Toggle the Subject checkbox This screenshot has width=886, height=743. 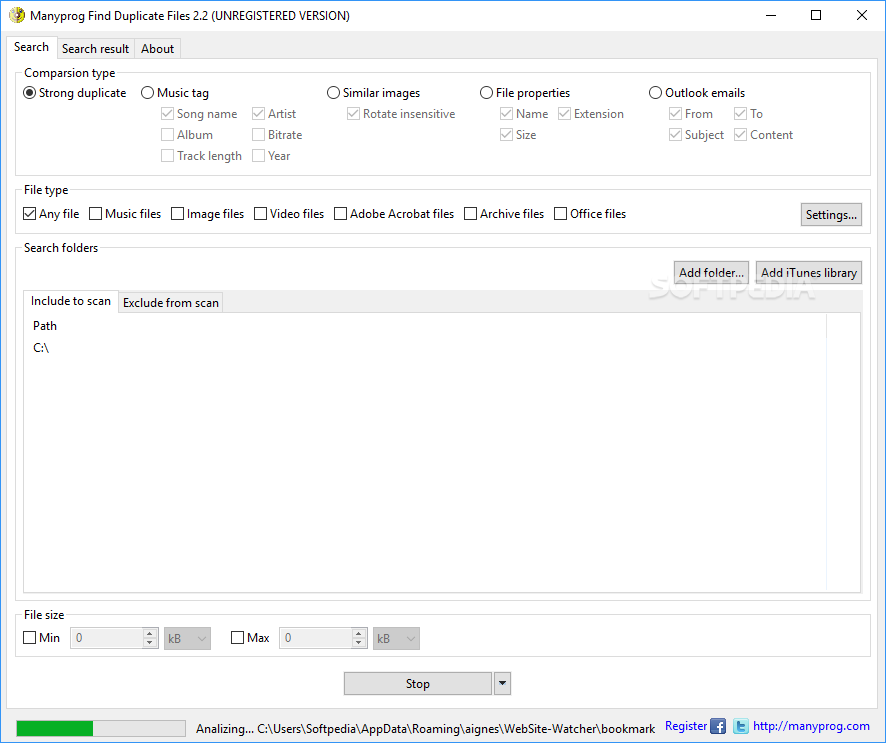point(697,134)
